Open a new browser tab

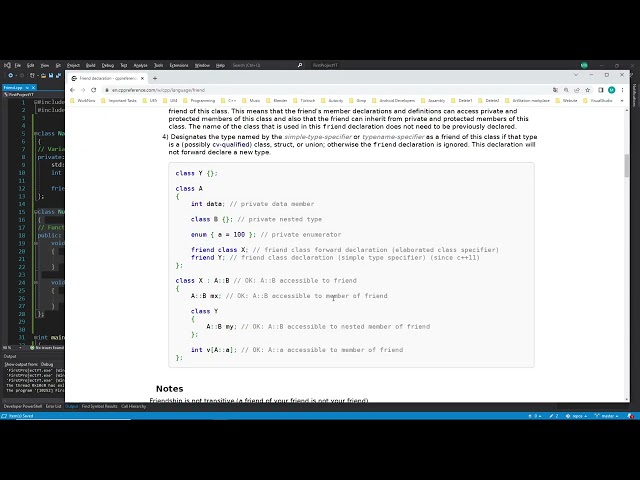pyautogui.click(x=155, y=78)
